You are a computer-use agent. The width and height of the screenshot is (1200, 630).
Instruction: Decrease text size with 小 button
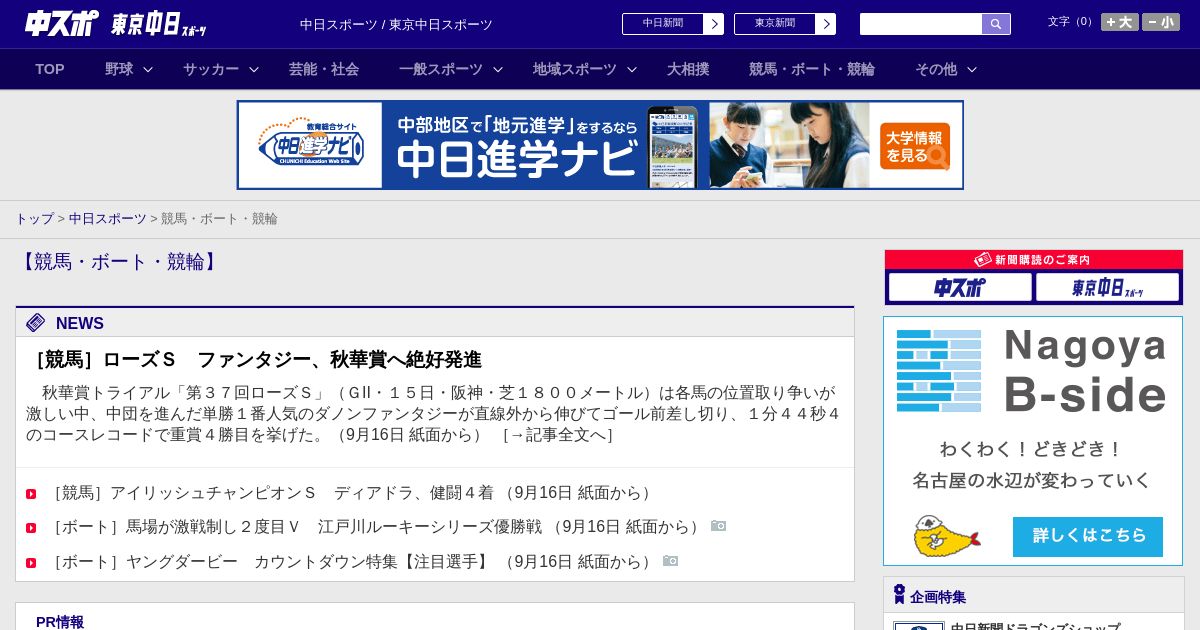tap(1161, 22)
